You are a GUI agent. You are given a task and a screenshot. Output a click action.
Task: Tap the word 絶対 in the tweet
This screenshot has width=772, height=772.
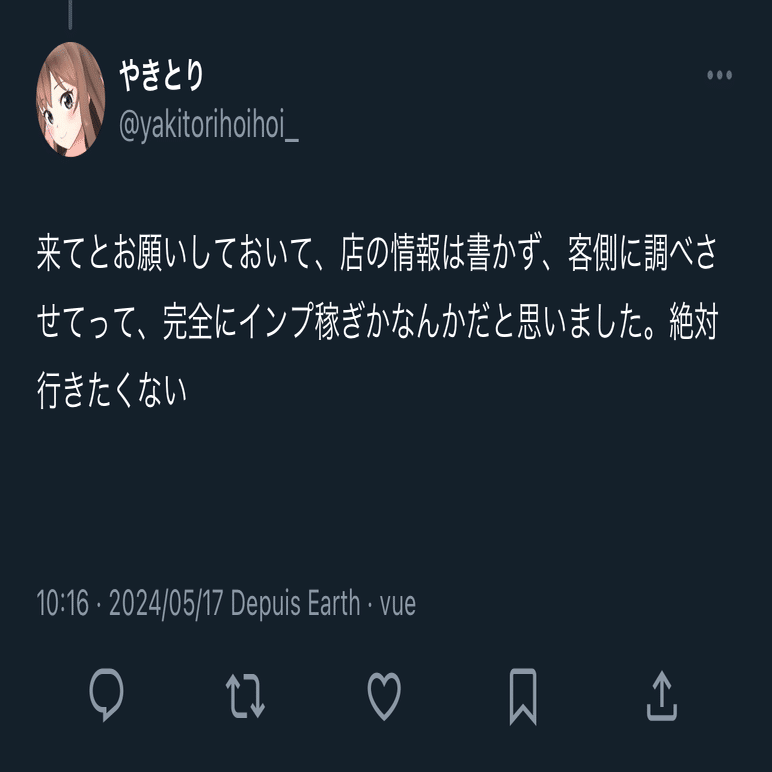(694, 322)
